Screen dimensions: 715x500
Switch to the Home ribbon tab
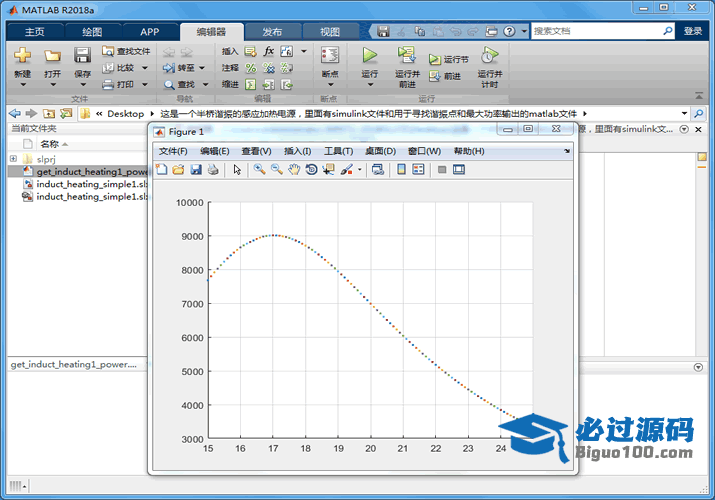pyautogui.click(x=35, y=31)
